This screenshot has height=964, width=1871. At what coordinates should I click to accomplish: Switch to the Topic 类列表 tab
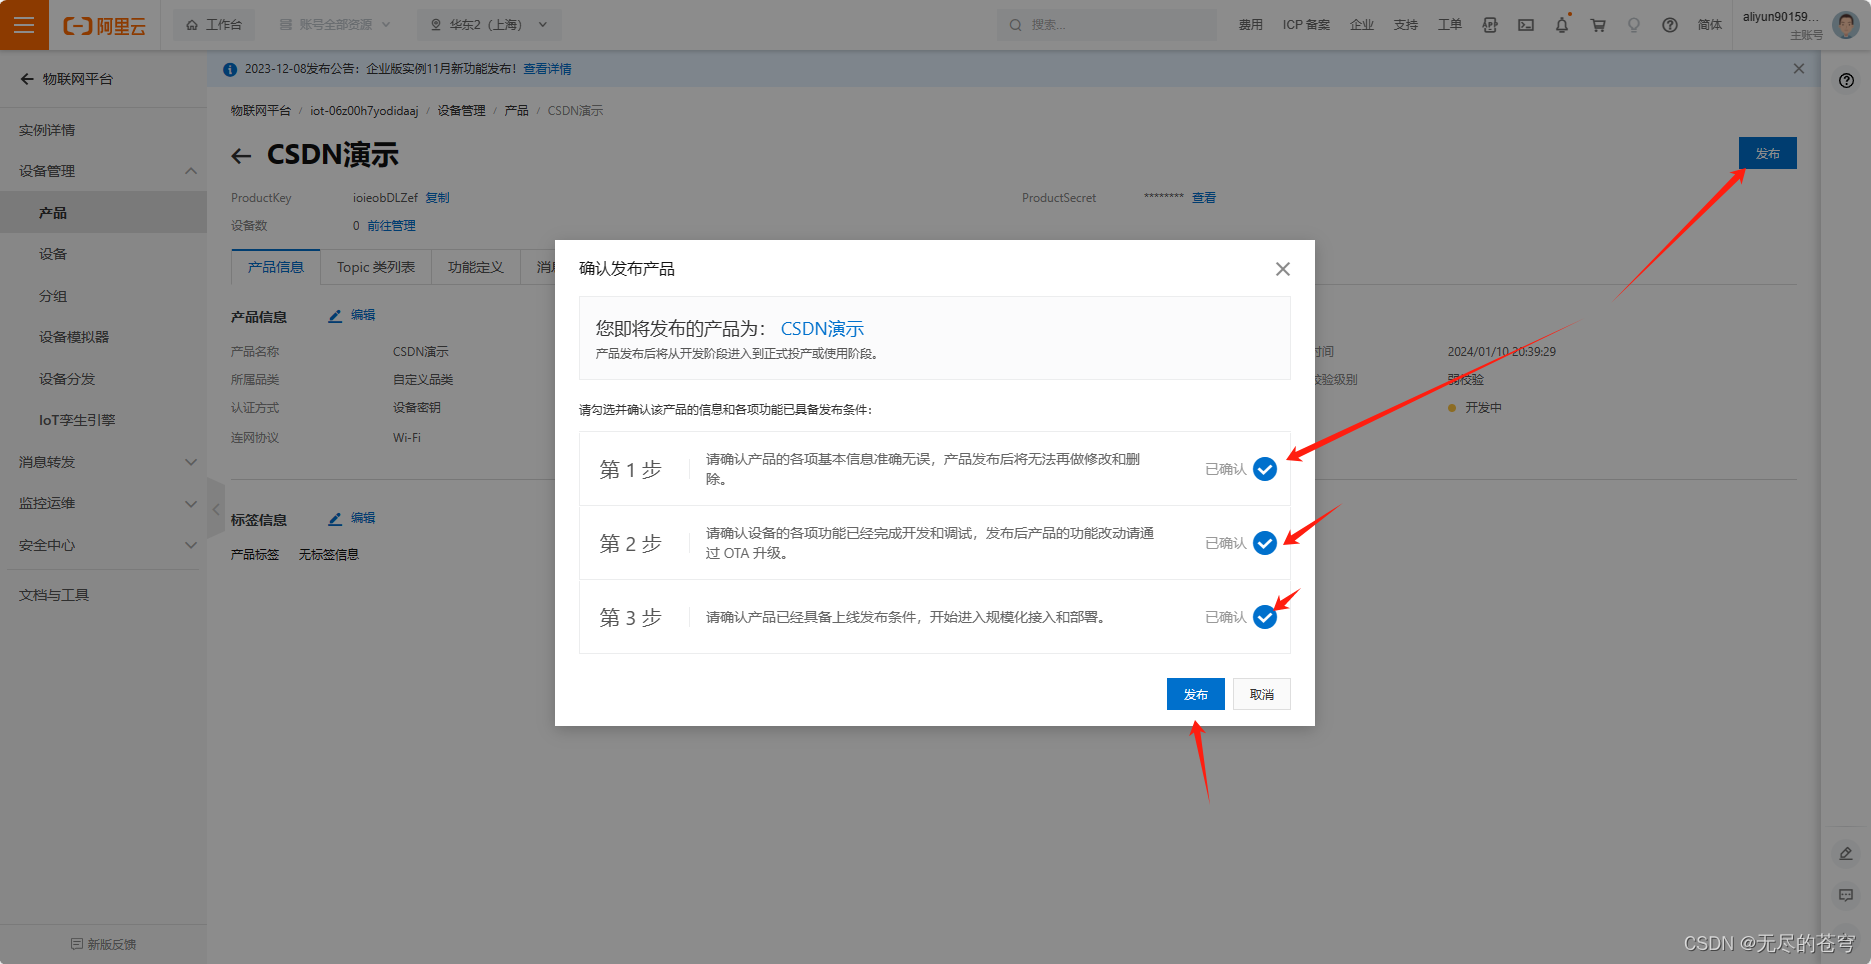(x=376, y=267)
